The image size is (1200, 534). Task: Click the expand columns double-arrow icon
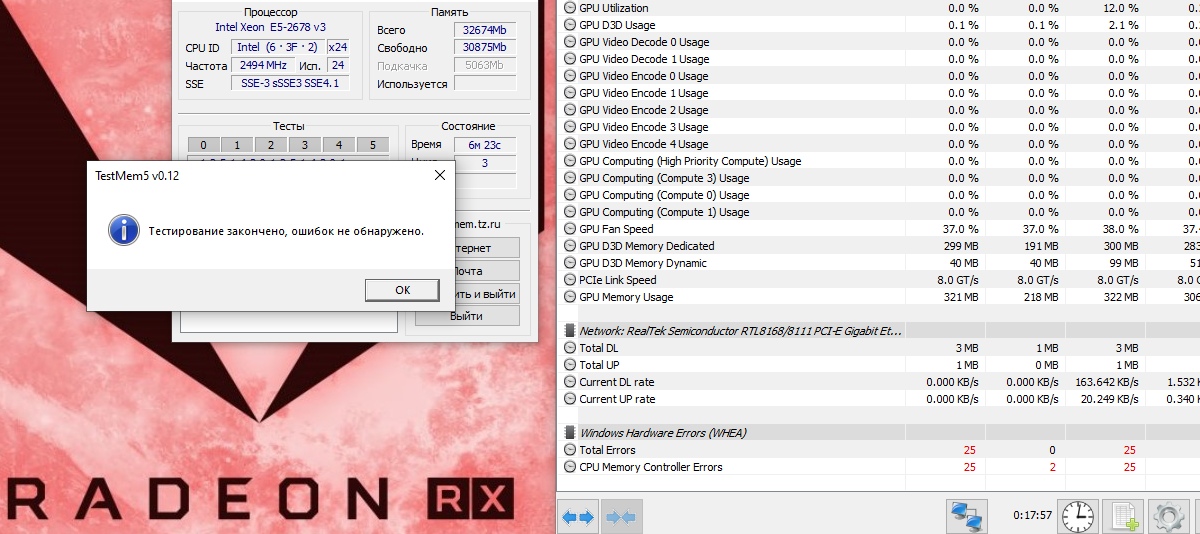tap(578, 517)
